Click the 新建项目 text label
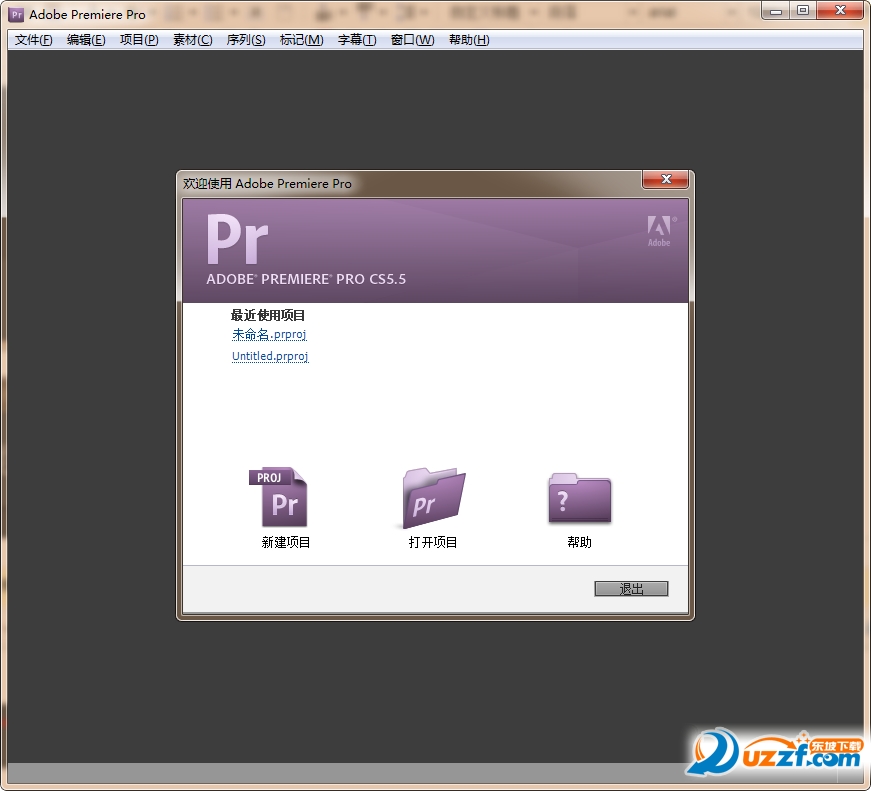The width and height of the screenshot is (871, 791). click(286, 542)
